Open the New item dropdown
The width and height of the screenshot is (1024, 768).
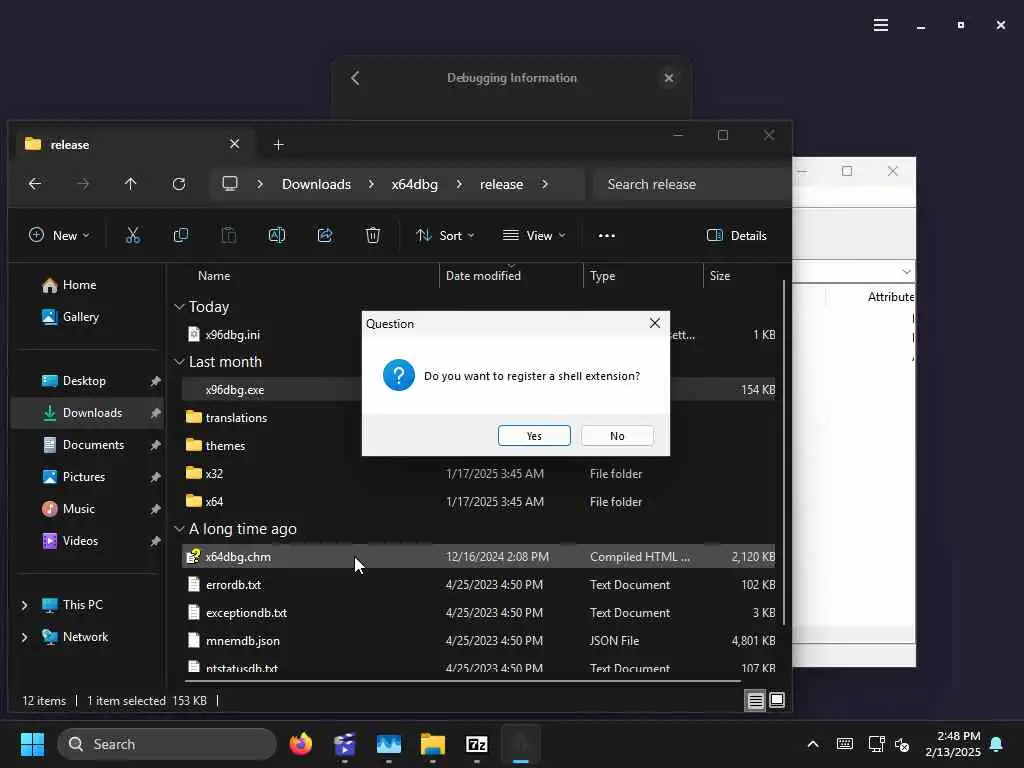coord(59,235)
